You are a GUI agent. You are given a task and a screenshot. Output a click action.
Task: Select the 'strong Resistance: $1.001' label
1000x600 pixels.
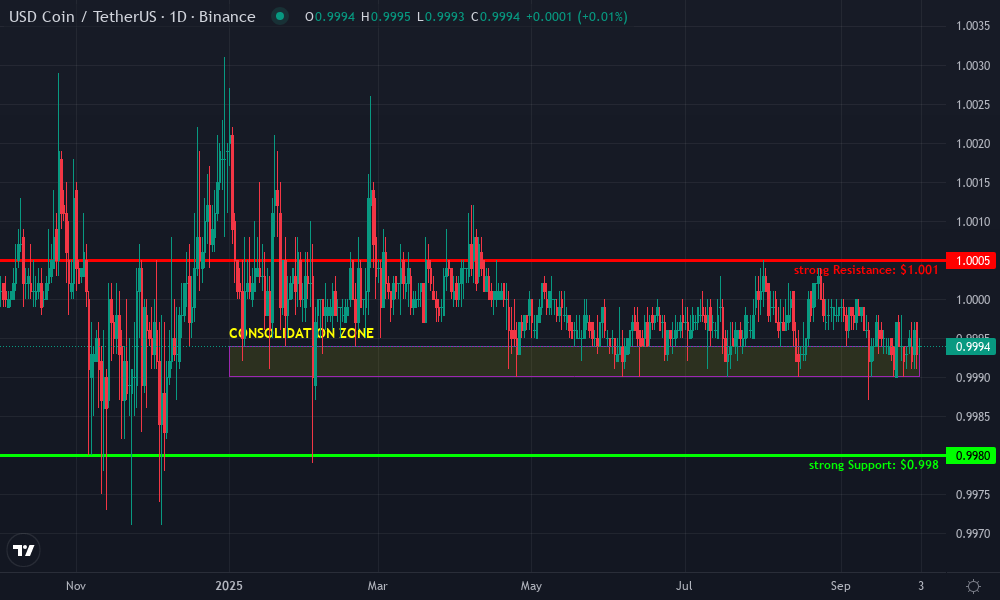[x=865, y=270]
